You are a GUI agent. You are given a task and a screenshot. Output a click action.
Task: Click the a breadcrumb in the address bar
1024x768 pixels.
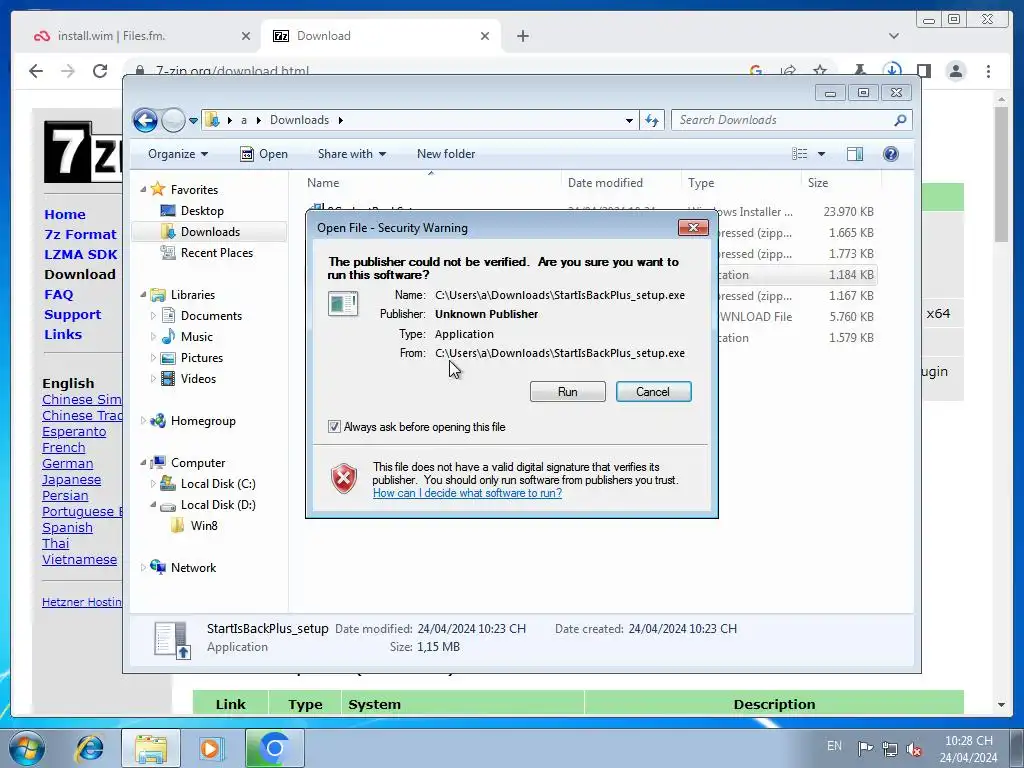244,120
